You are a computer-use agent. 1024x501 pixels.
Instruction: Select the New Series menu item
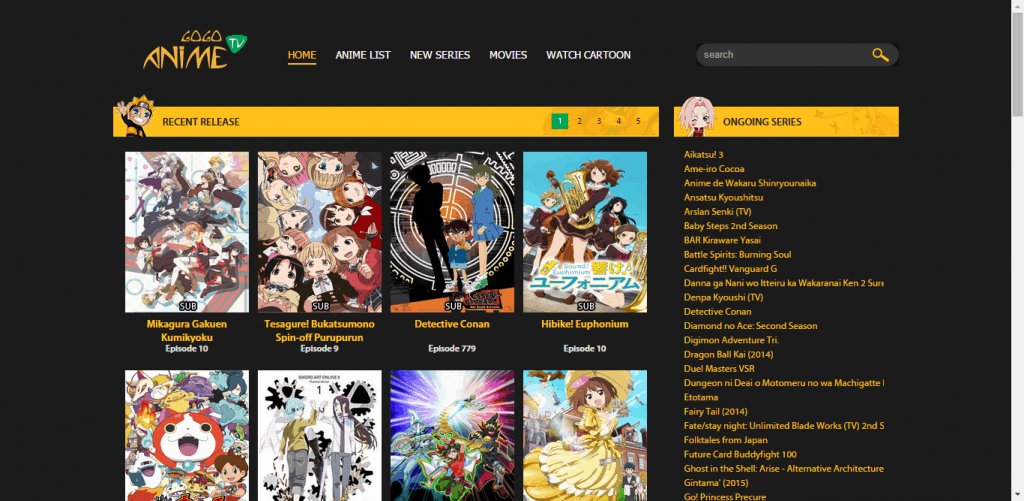tap(440, 55)
